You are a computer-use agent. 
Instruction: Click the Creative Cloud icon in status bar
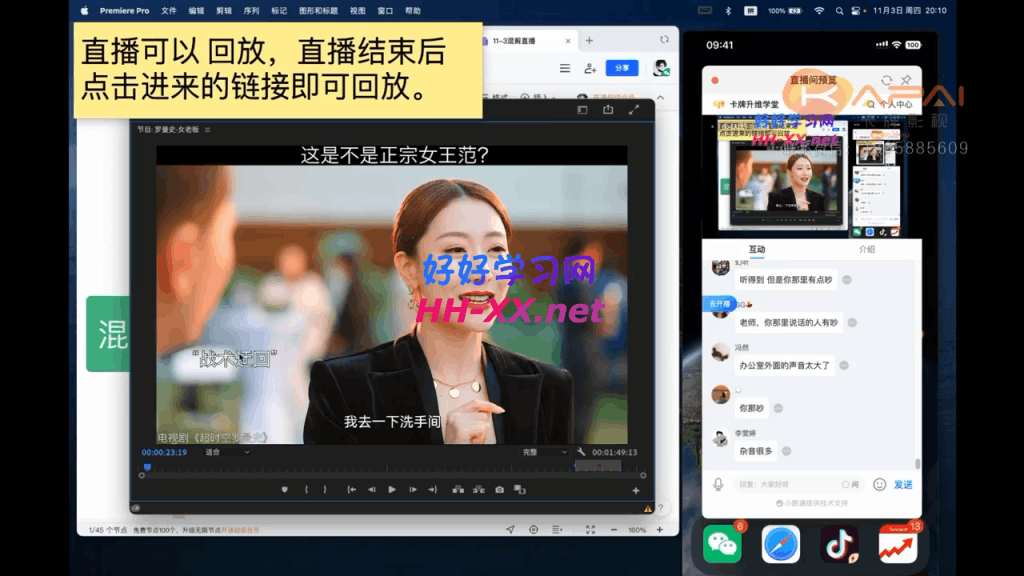click(136, 508)
